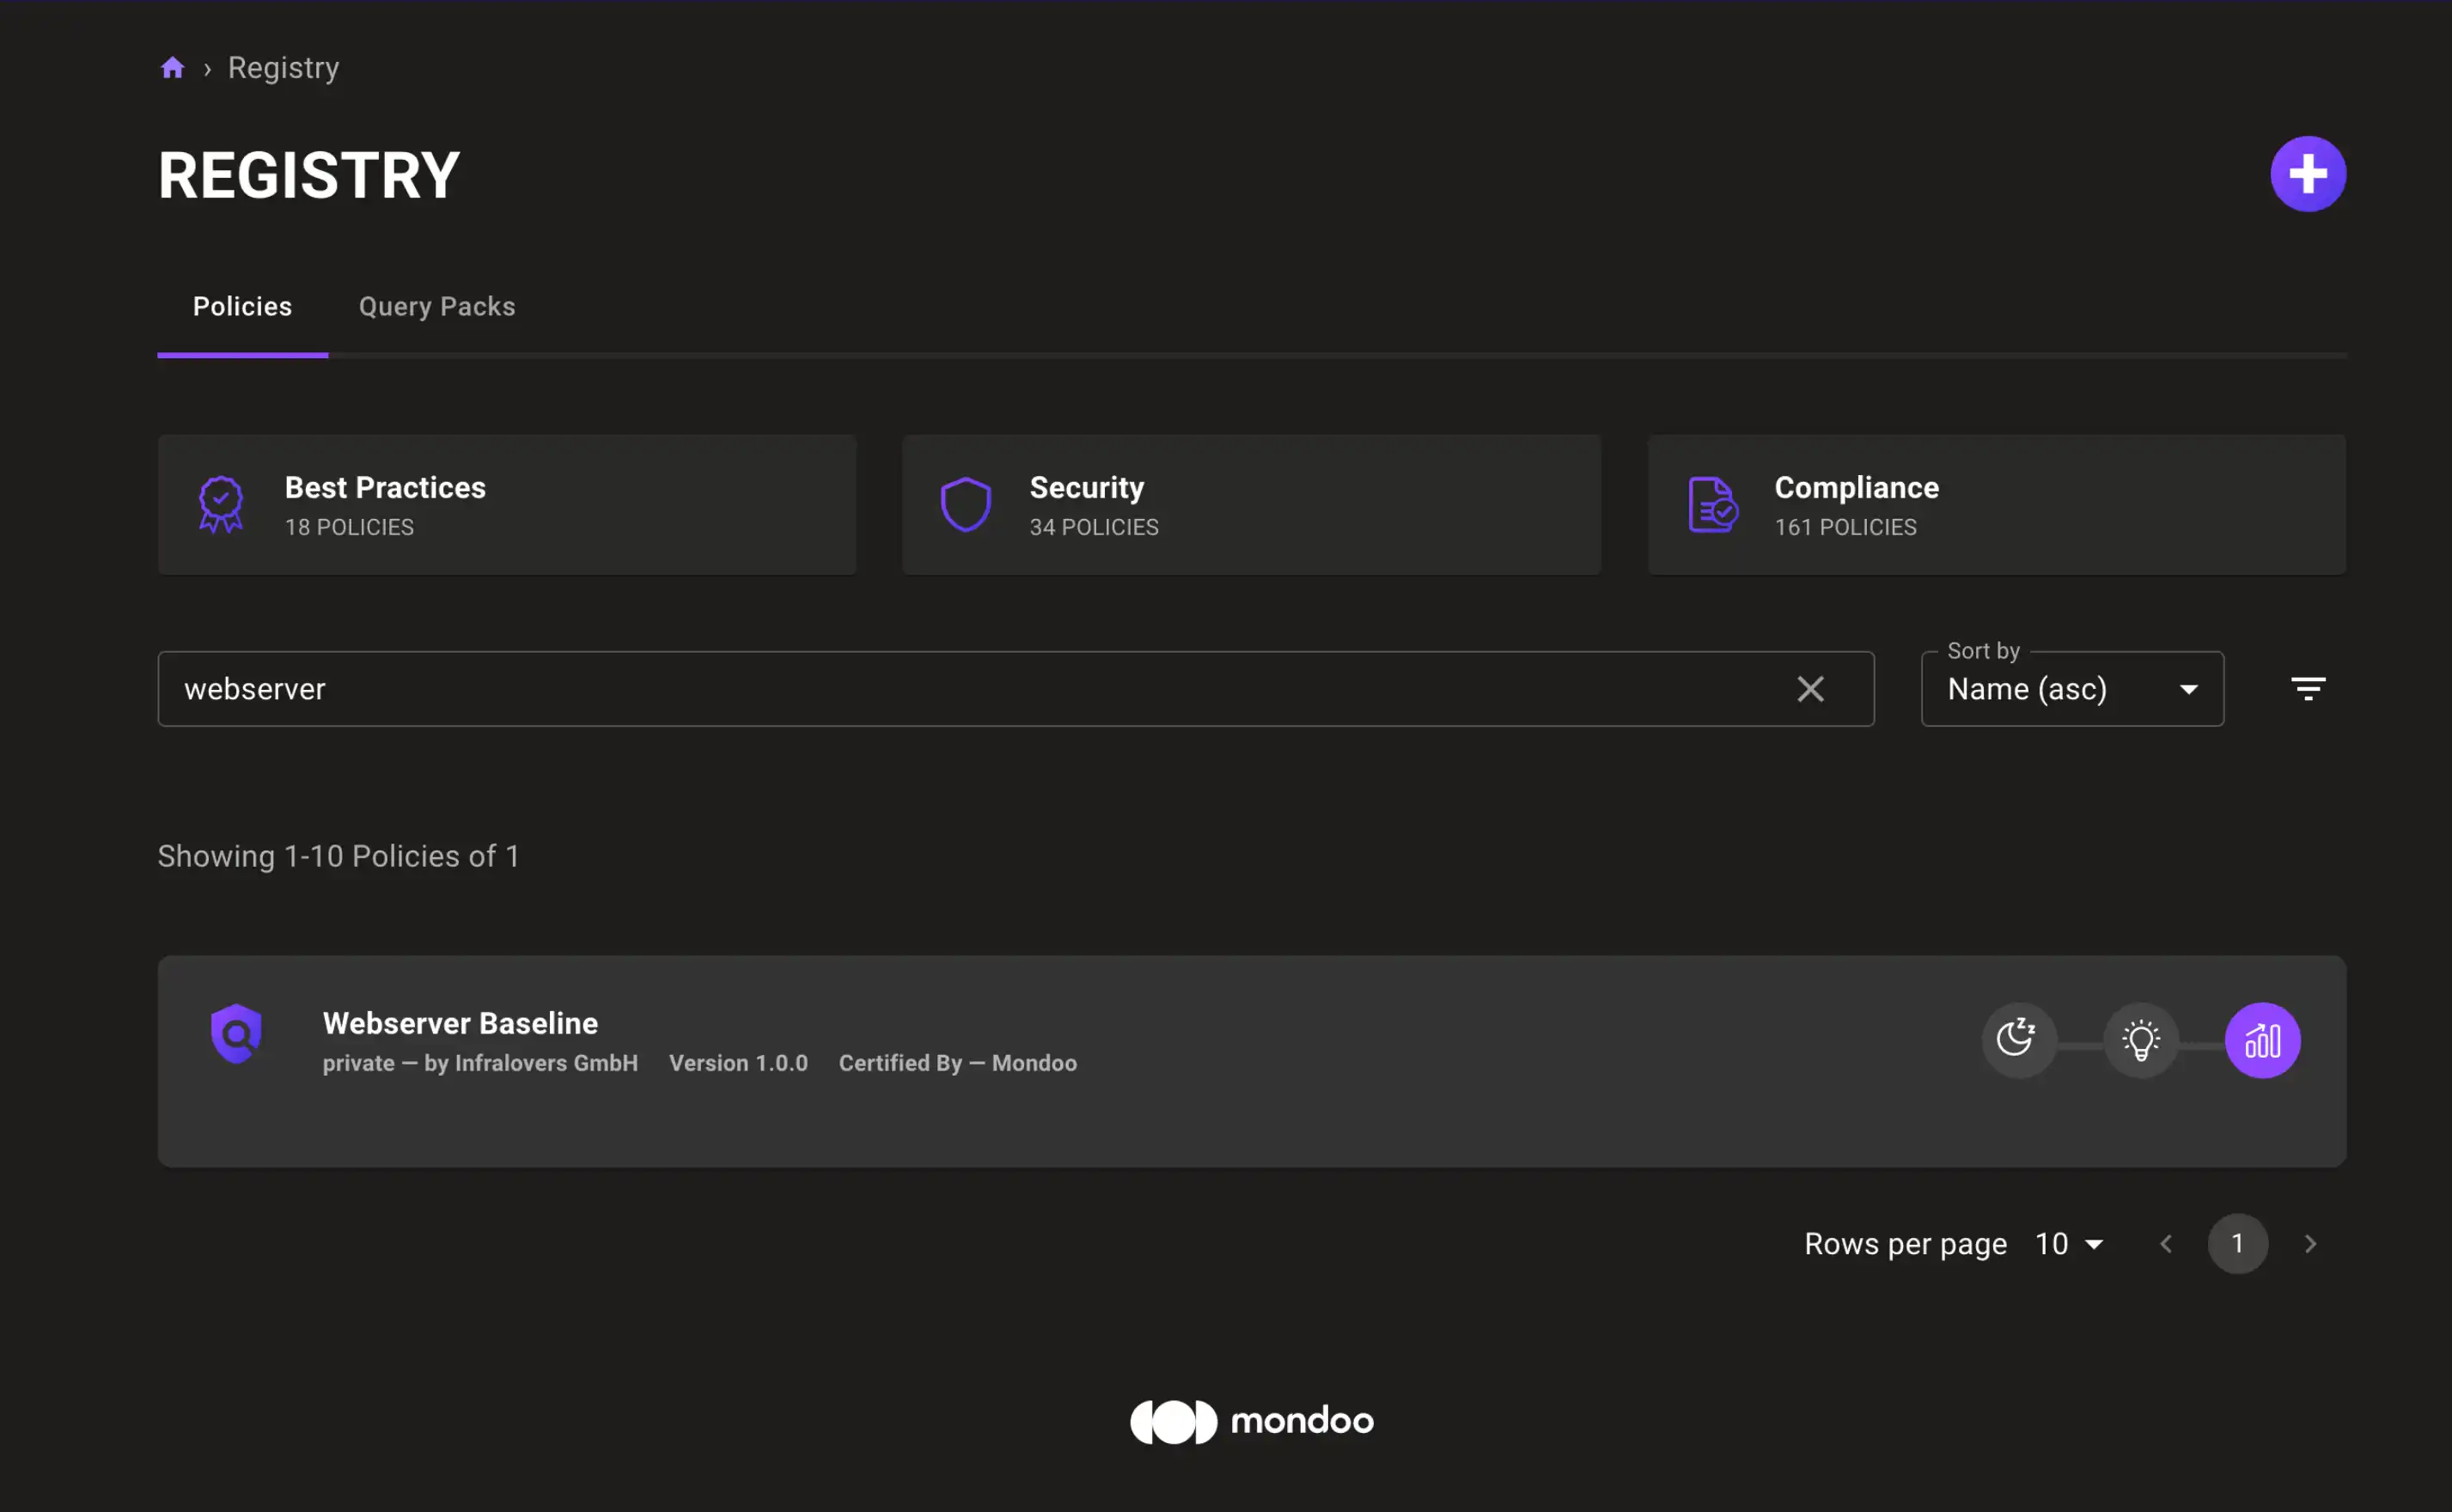Switch to the Query Packs tab
2452x1512 pixels.
coord(436,305)
